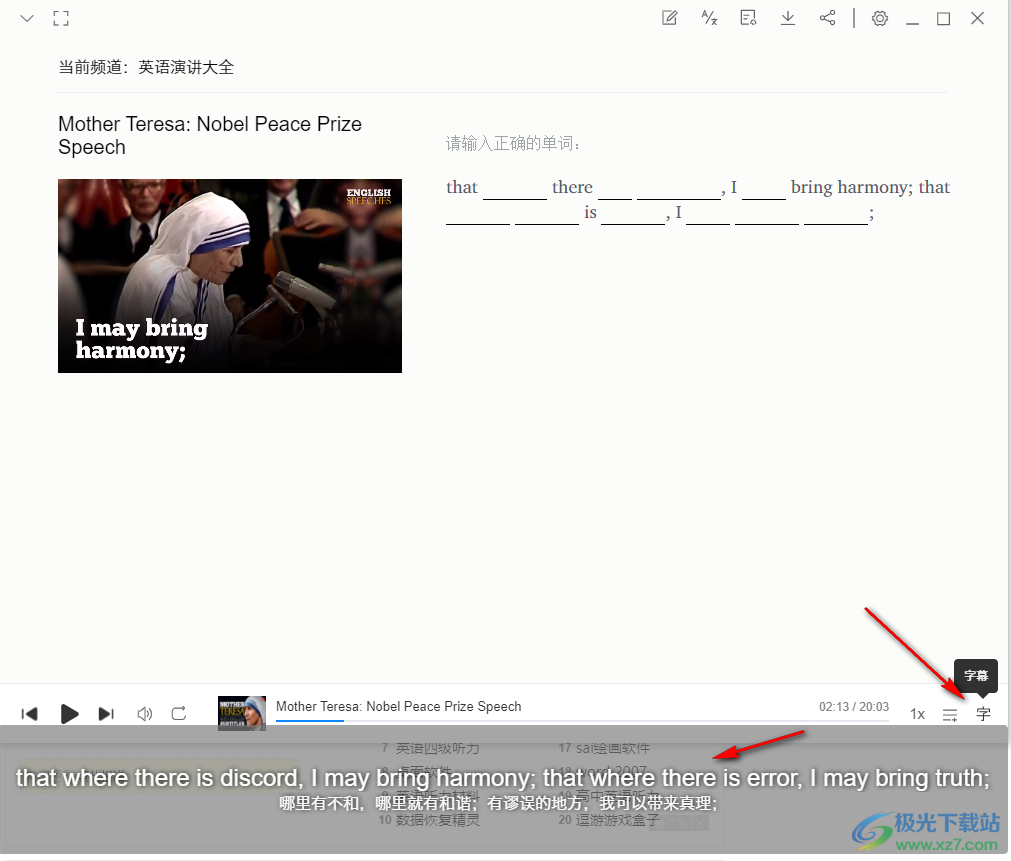Fill the blank between 'I' and 'bring harmony'
This screenshot has width=1011, height=861.
pos(764,188)
